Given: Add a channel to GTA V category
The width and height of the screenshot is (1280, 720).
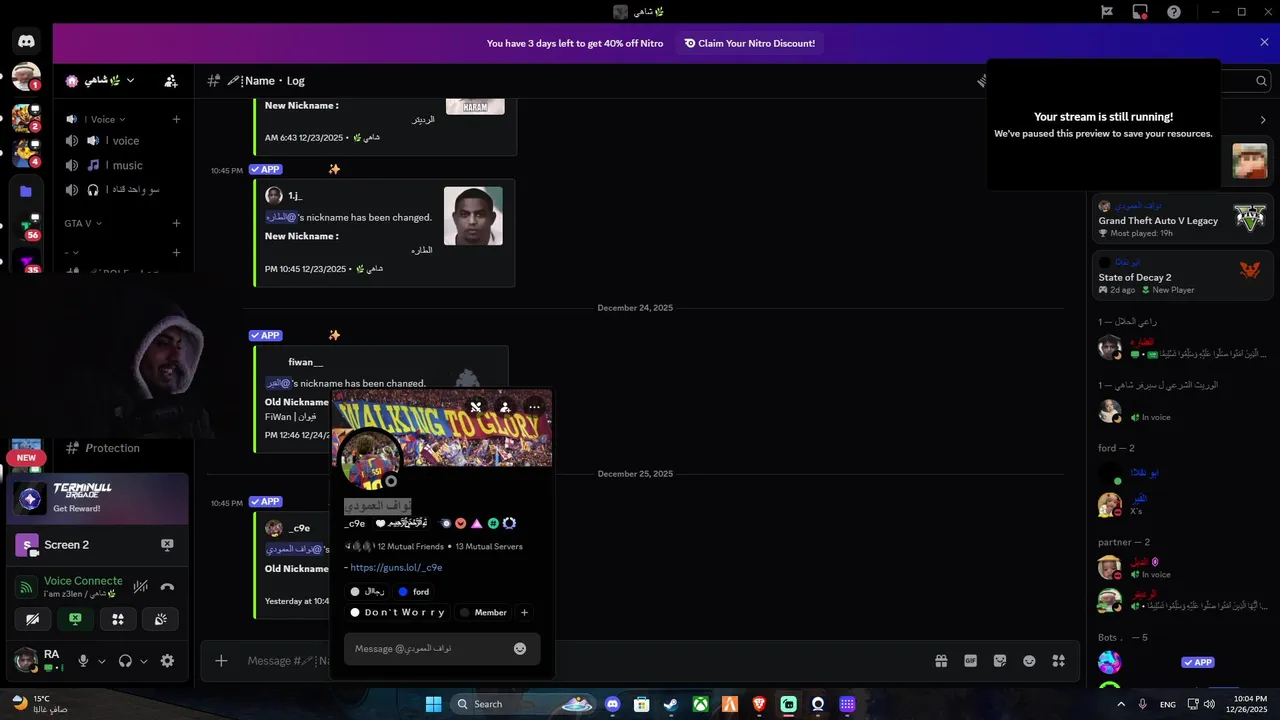Looking at the screenshot, I should [176, 223].
